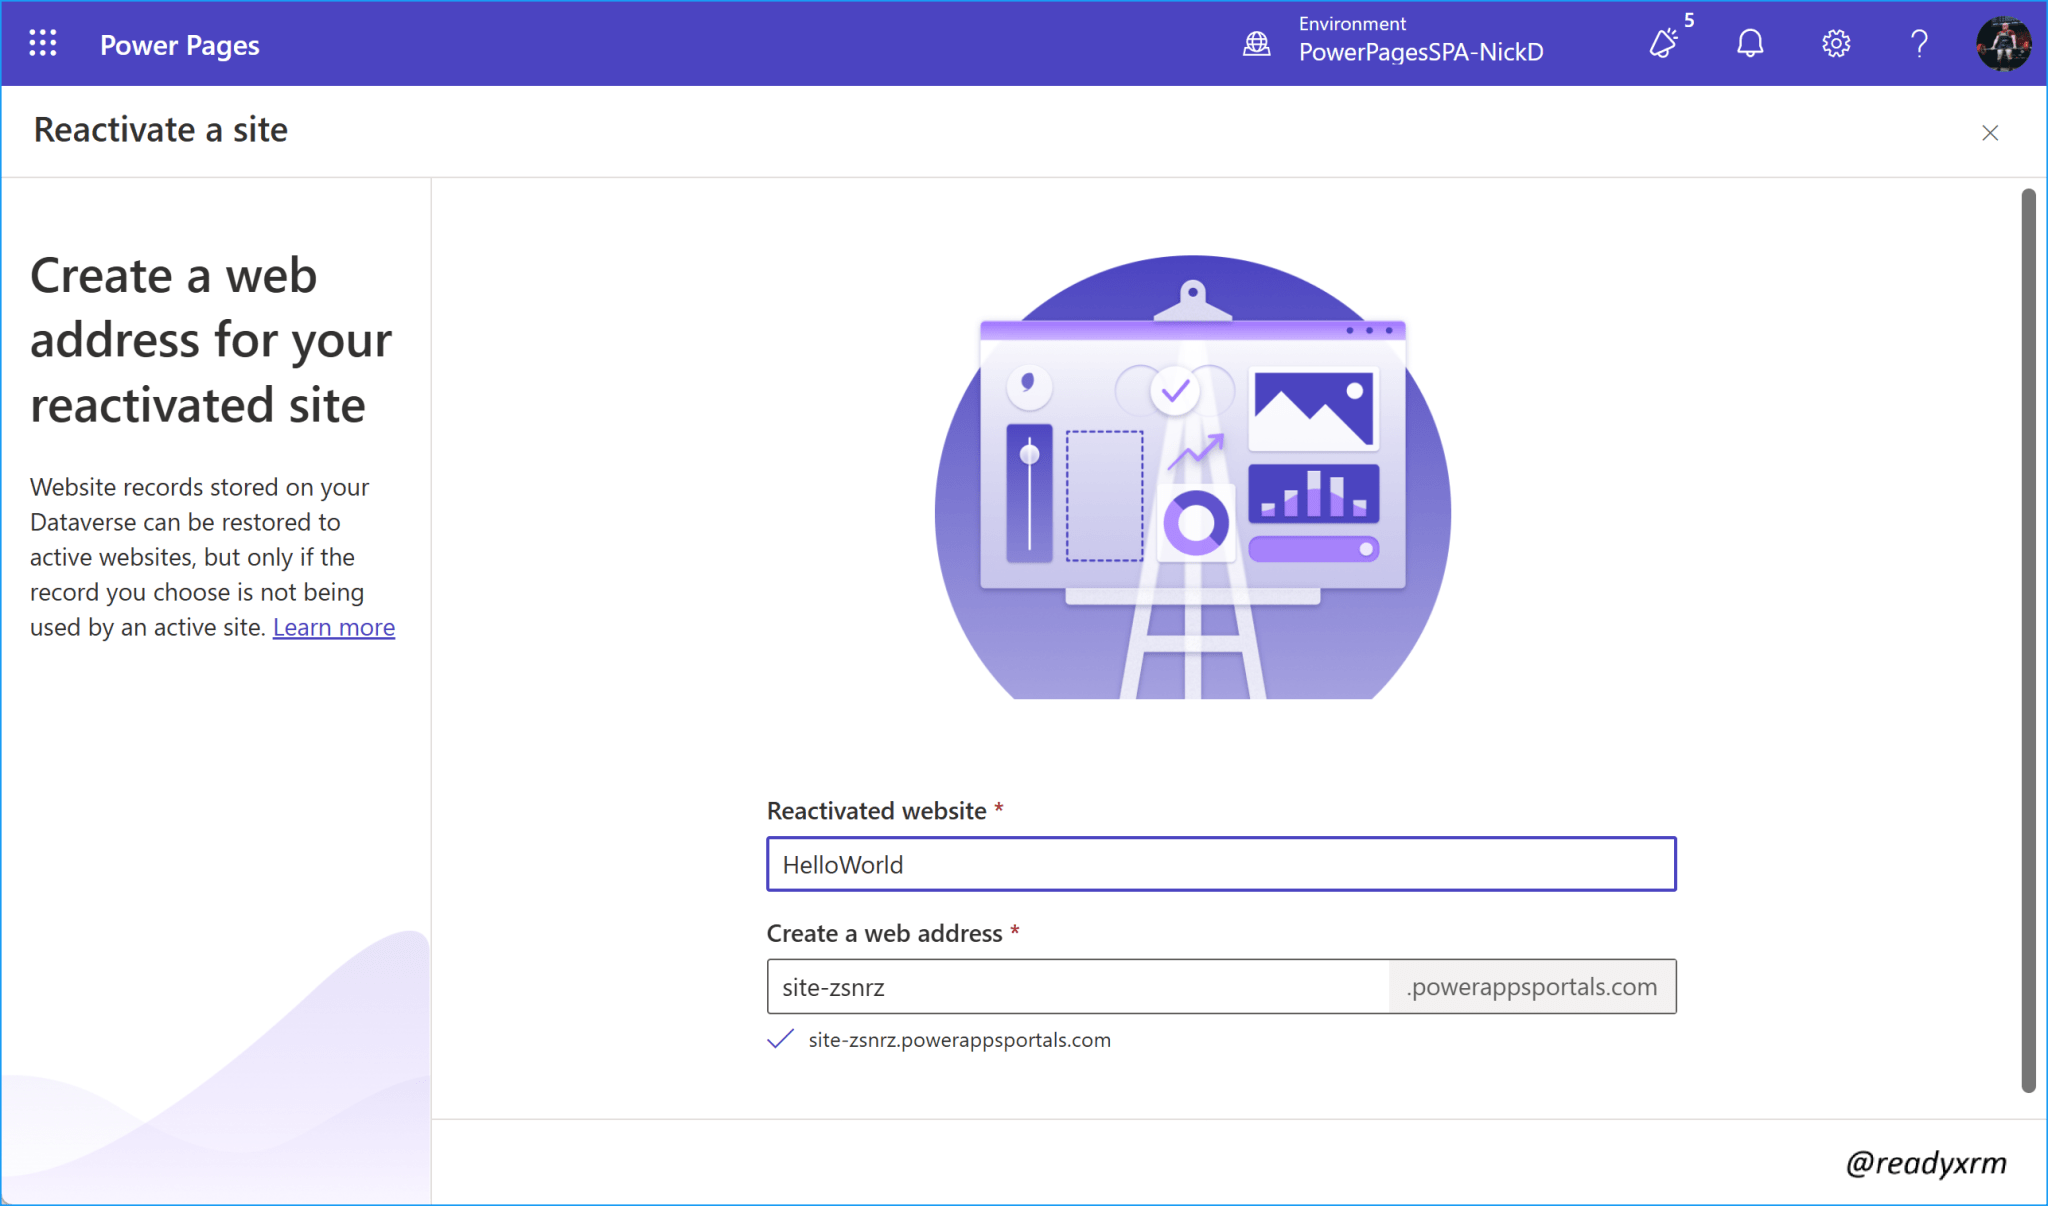The image size is (2048, 1206).
Task: Click the environment globe icon
Action: point(1257,43)
